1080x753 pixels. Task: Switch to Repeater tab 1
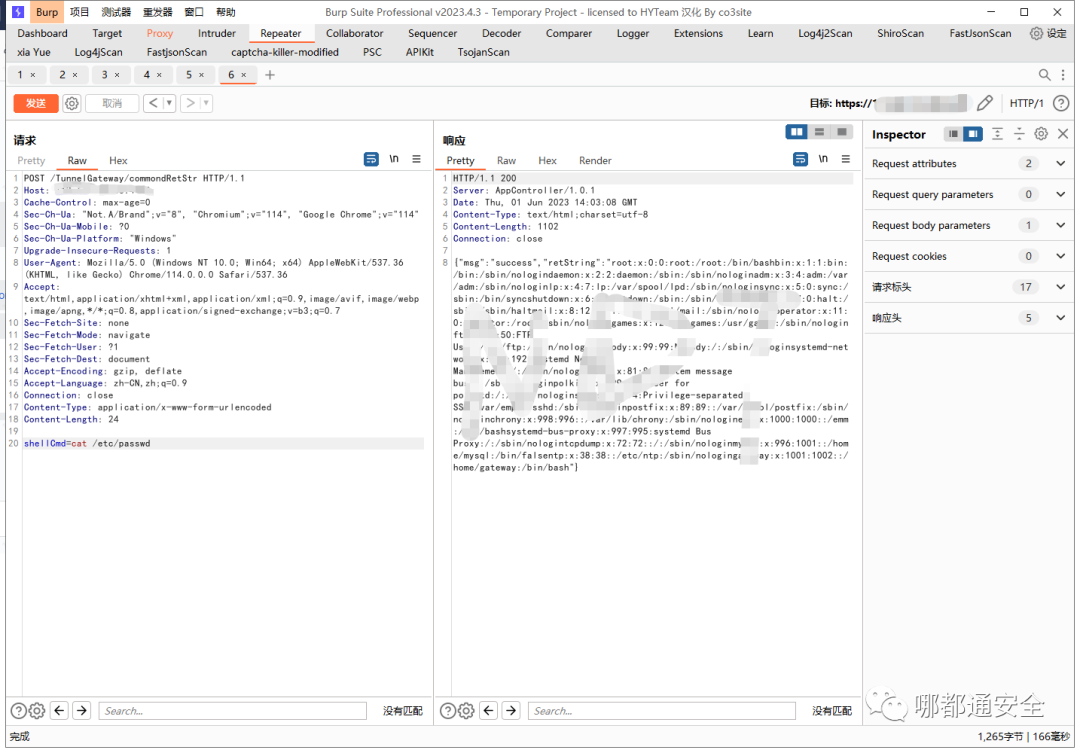coord(20,74)
